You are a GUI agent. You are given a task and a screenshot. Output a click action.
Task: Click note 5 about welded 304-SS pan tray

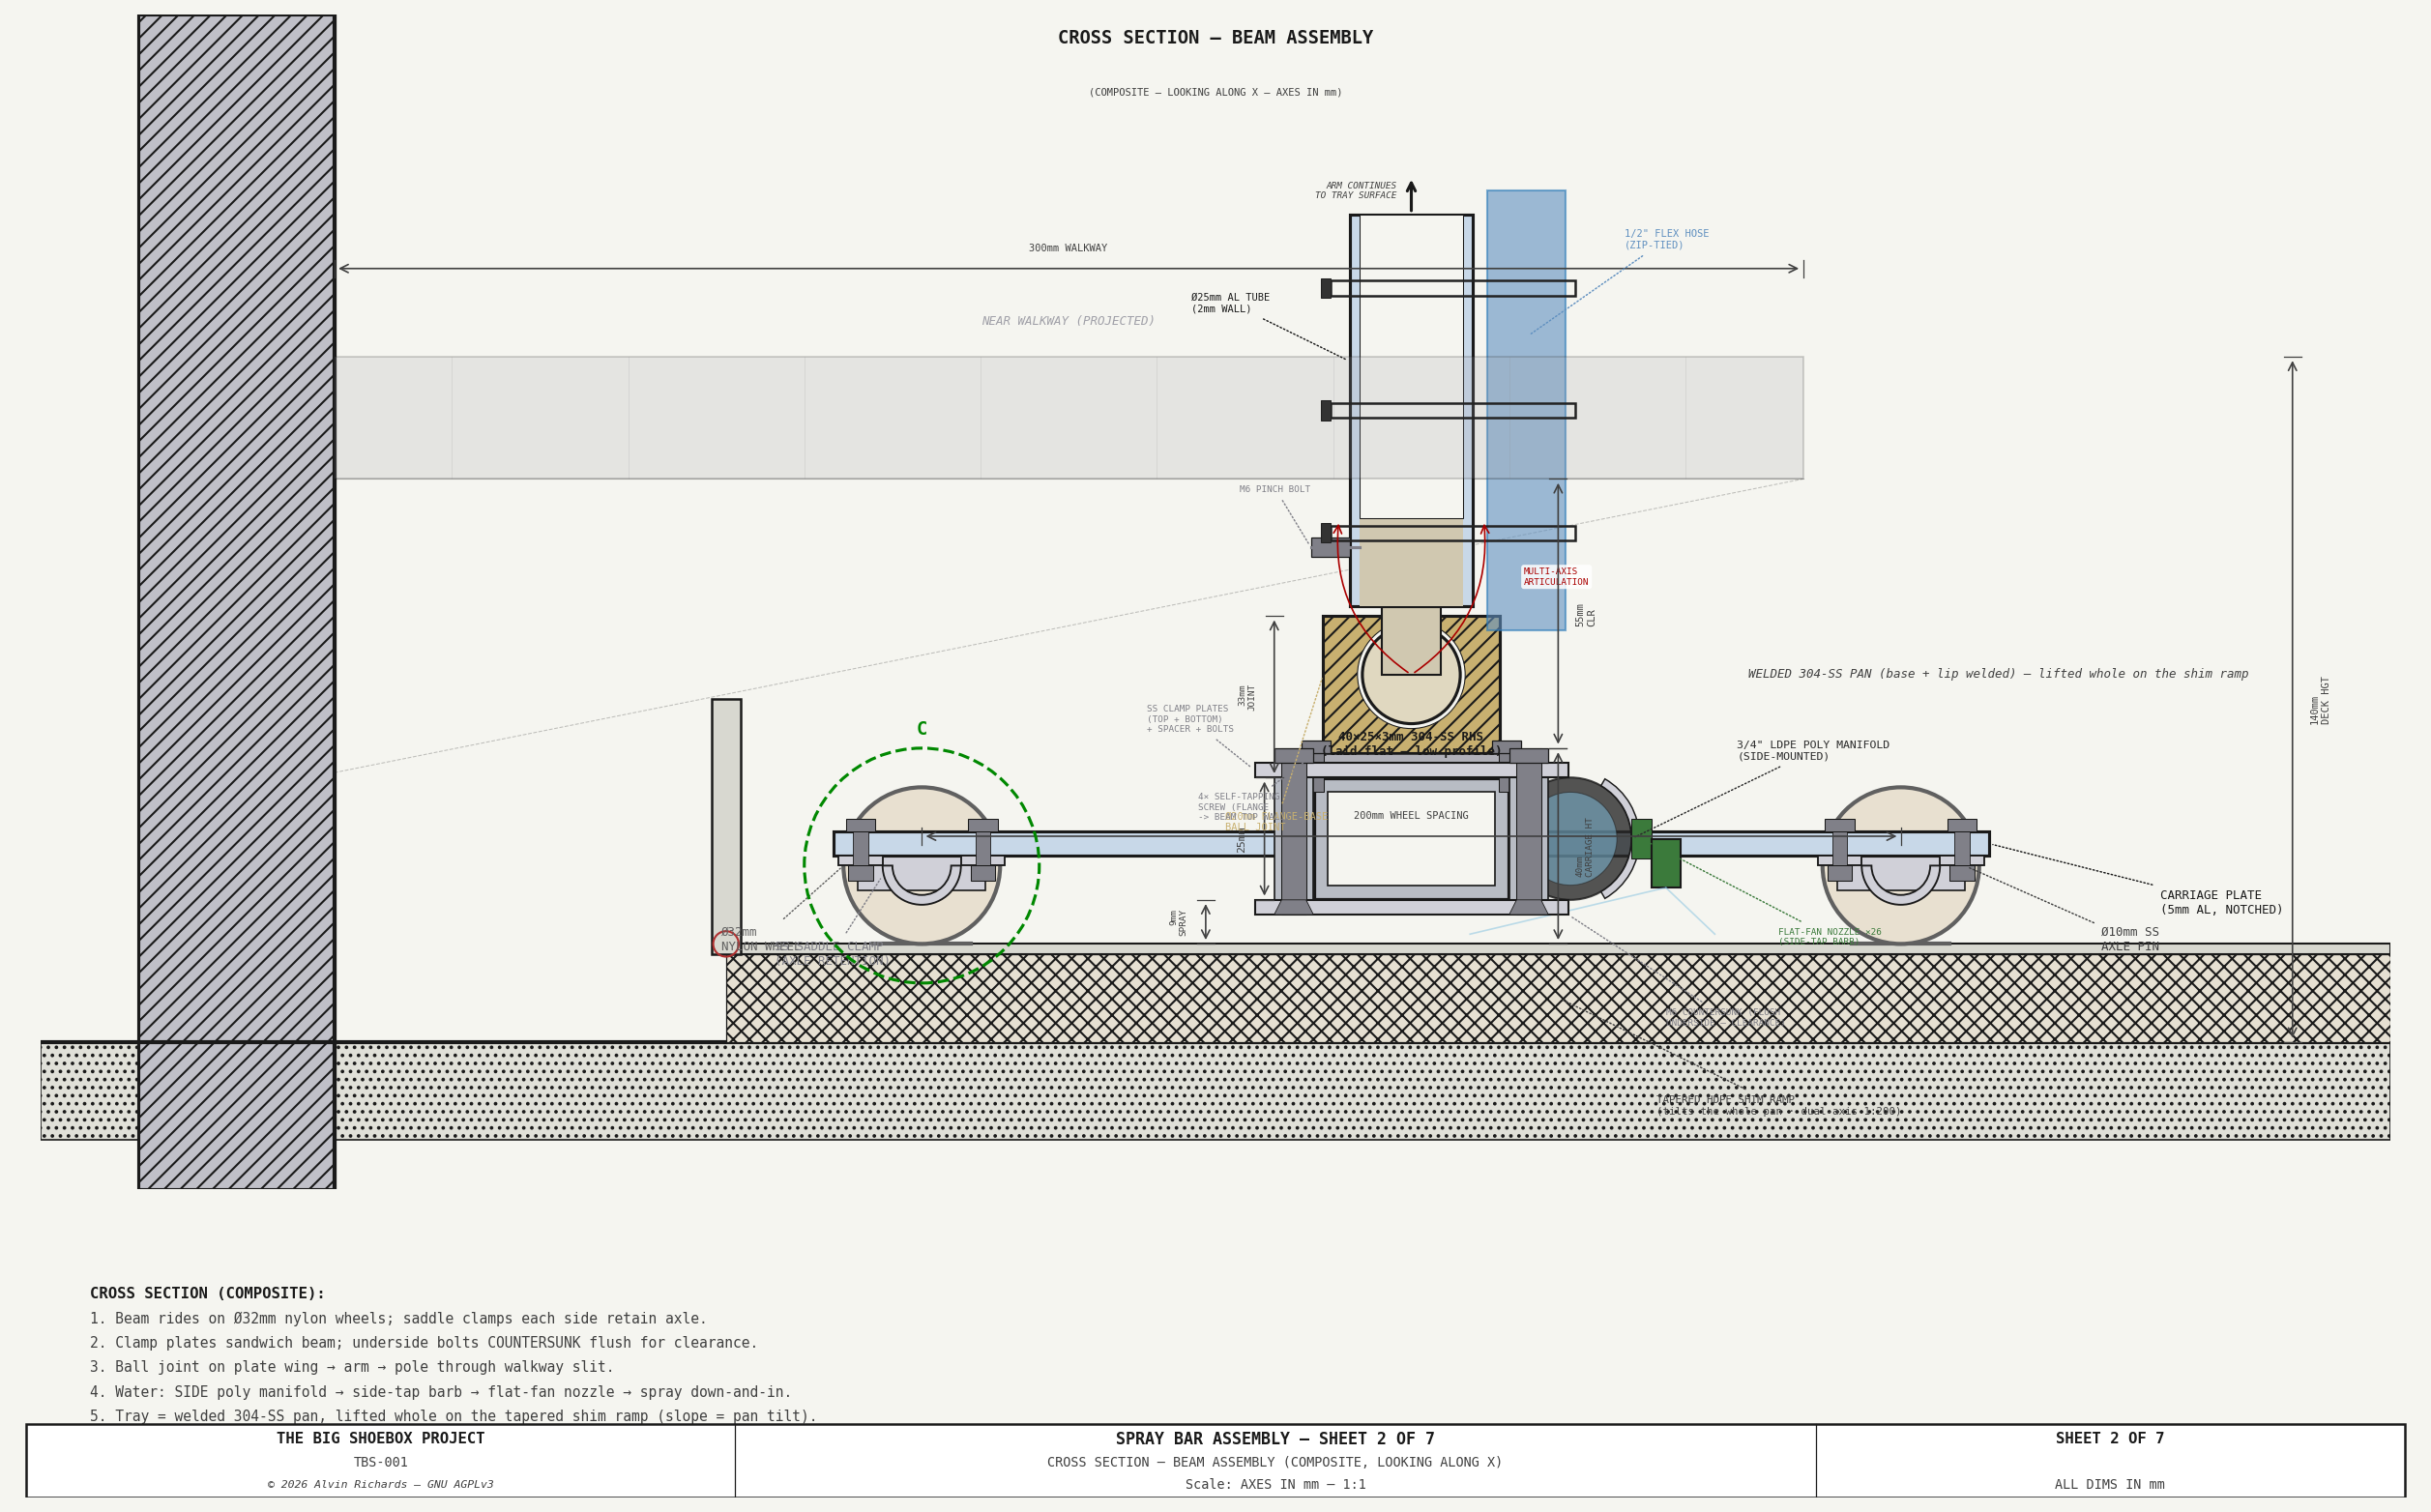point(453,1416)
